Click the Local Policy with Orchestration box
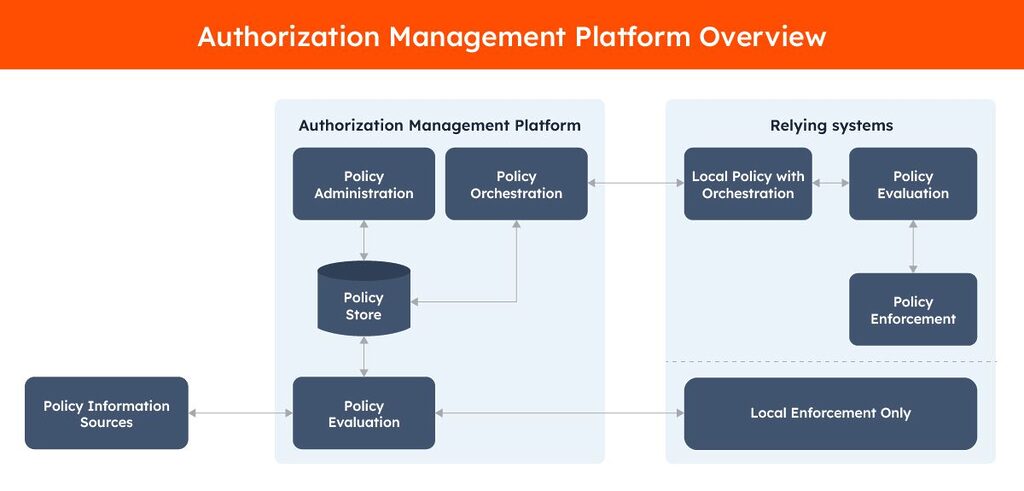 click(747, 184)
